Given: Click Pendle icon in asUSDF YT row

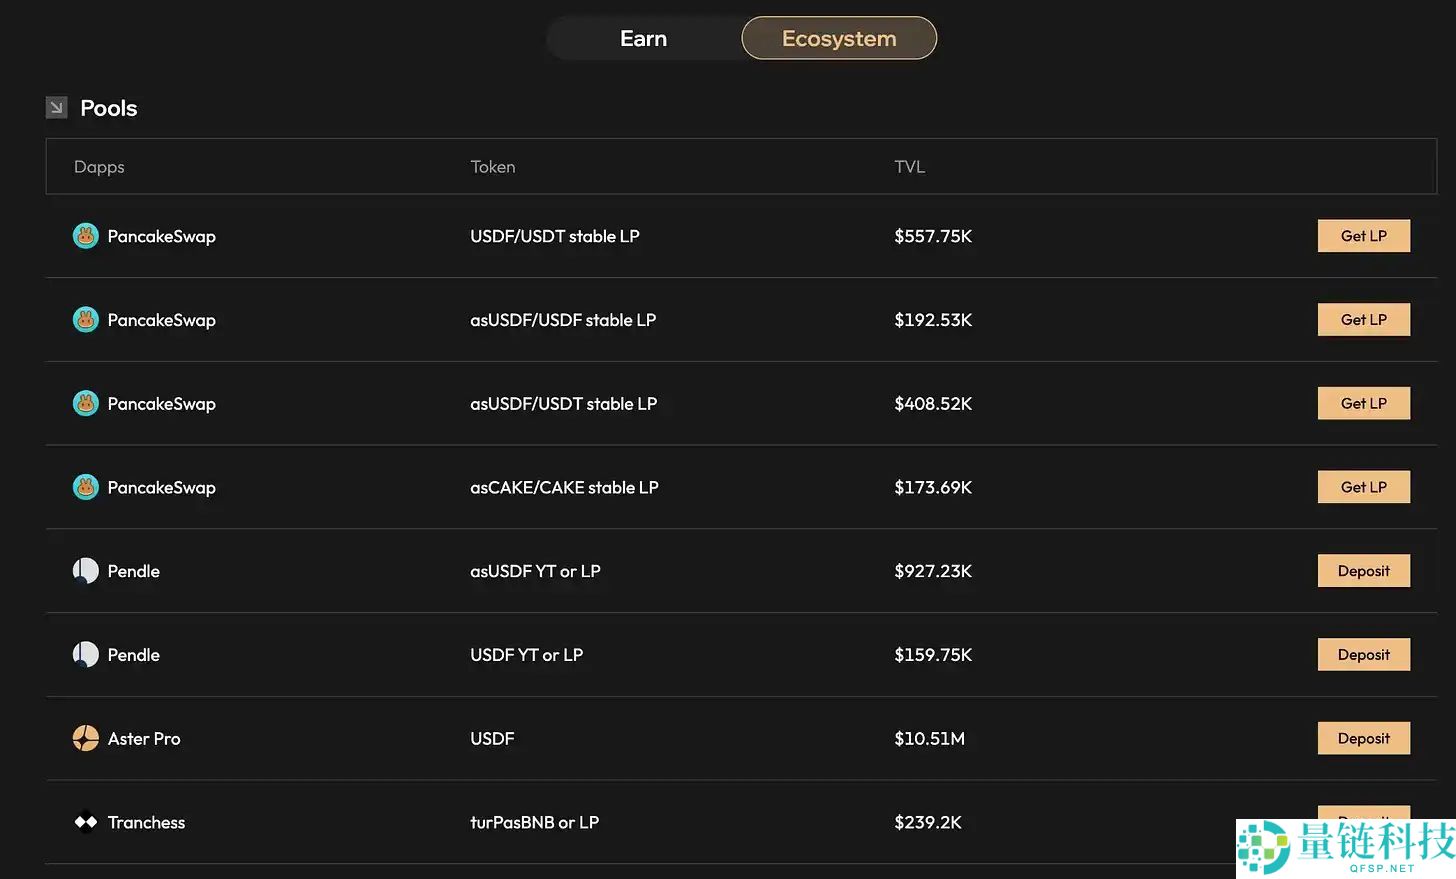Looking at the screenshot, I should pos(86,571).
